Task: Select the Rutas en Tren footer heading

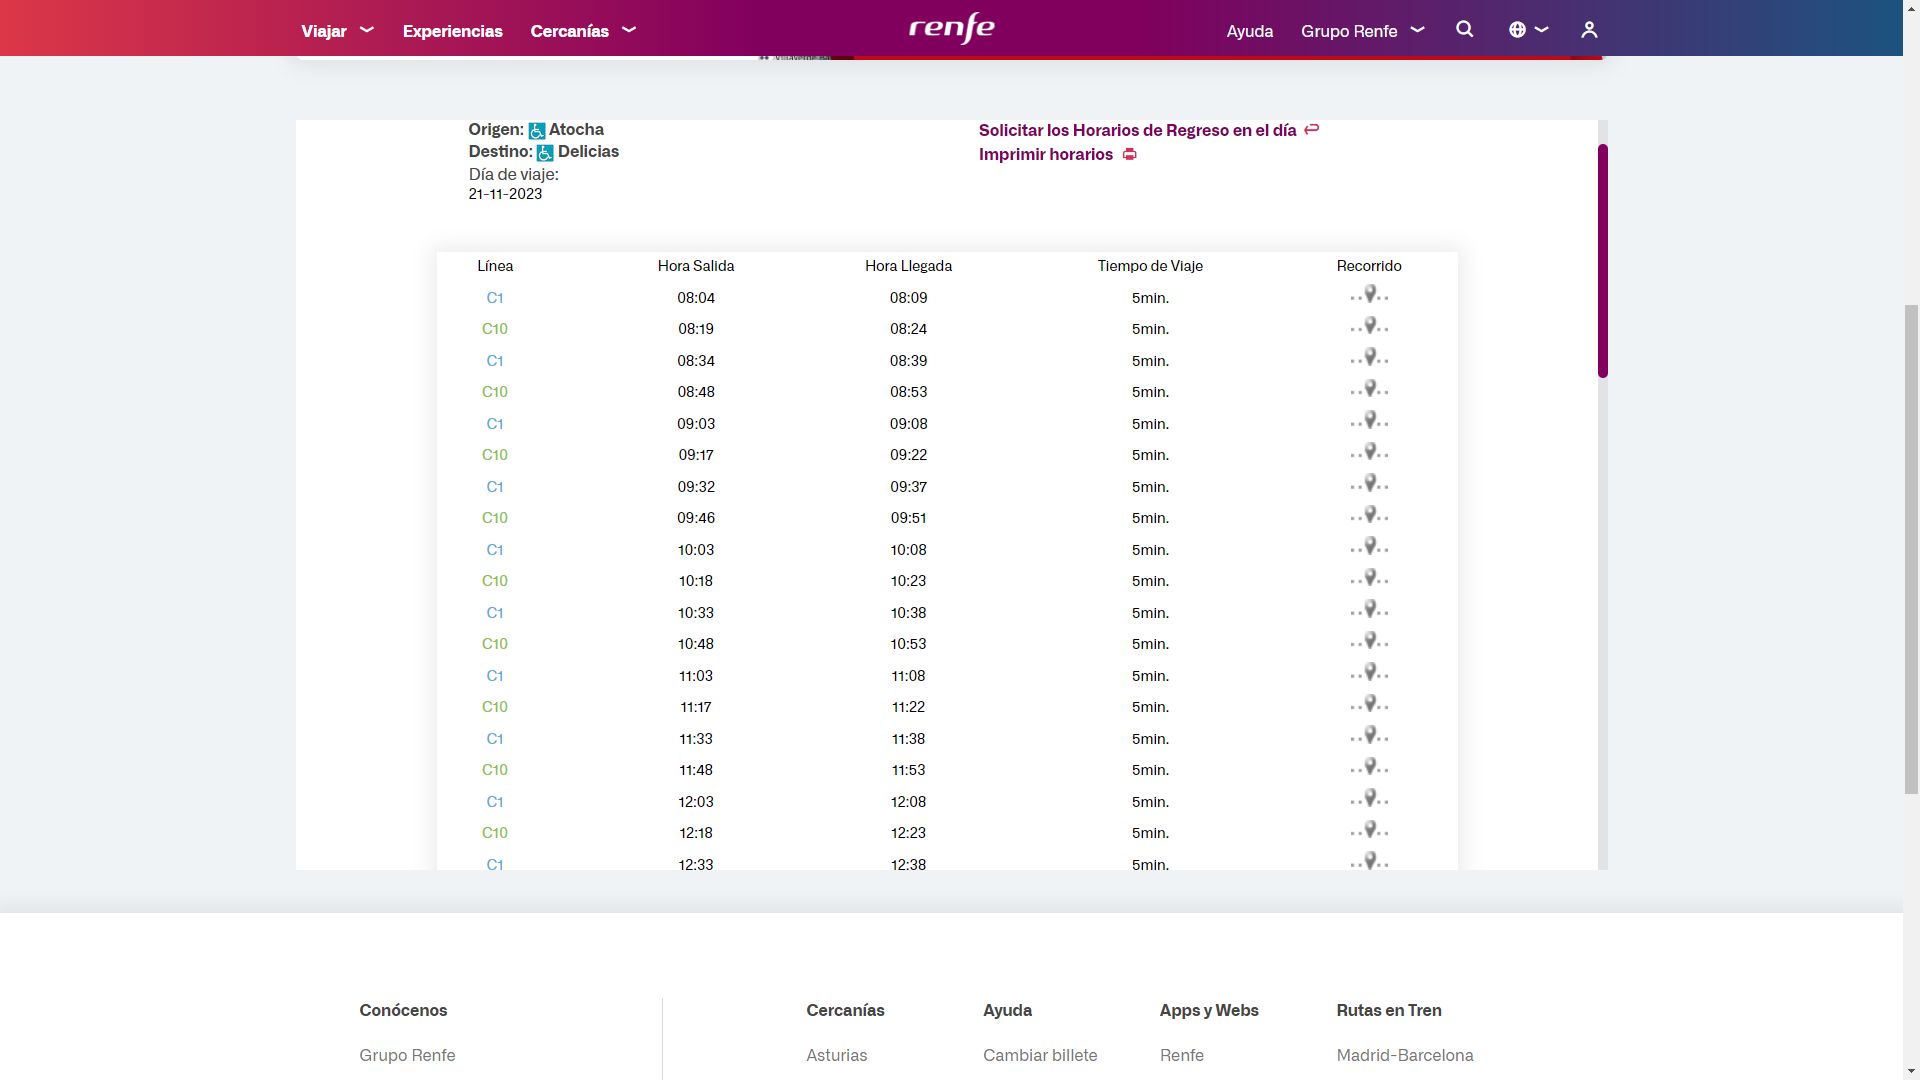Action: [x=1389, y=1010]
